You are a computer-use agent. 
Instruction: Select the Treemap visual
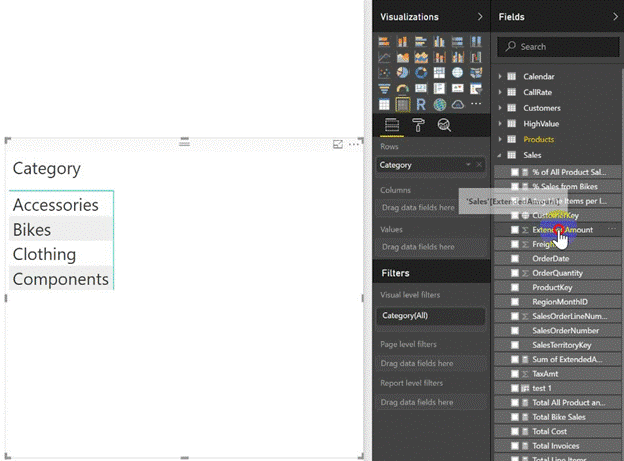pyautogui.click(x=439, y=73)
